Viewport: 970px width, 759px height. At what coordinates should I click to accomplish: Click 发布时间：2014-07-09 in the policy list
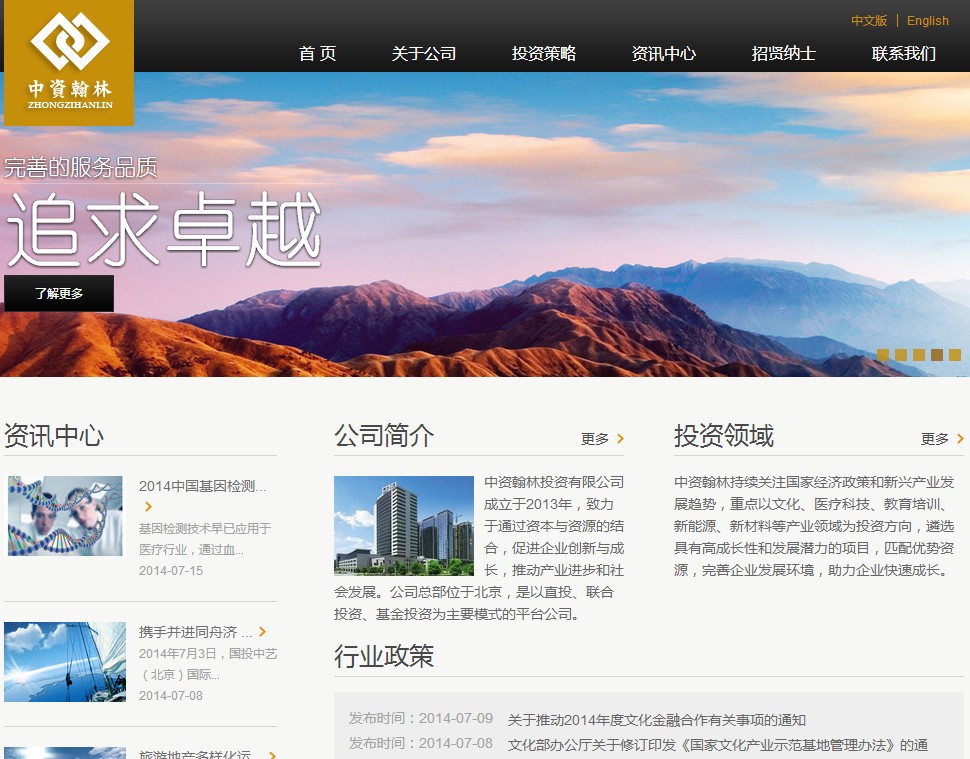coord(421,718)
